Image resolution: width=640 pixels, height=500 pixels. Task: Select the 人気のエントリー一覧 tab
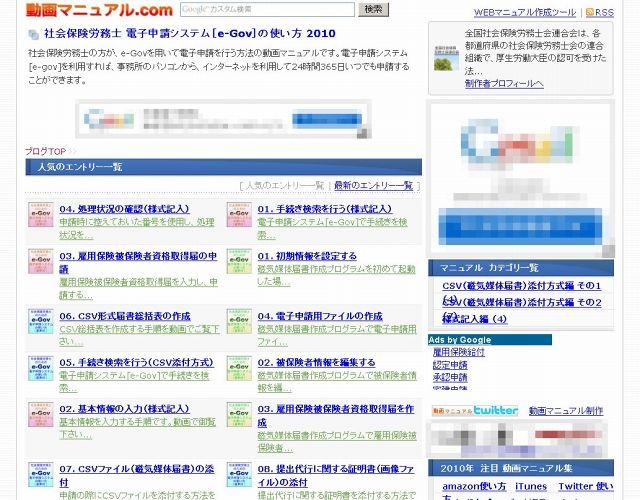point(285,186)
